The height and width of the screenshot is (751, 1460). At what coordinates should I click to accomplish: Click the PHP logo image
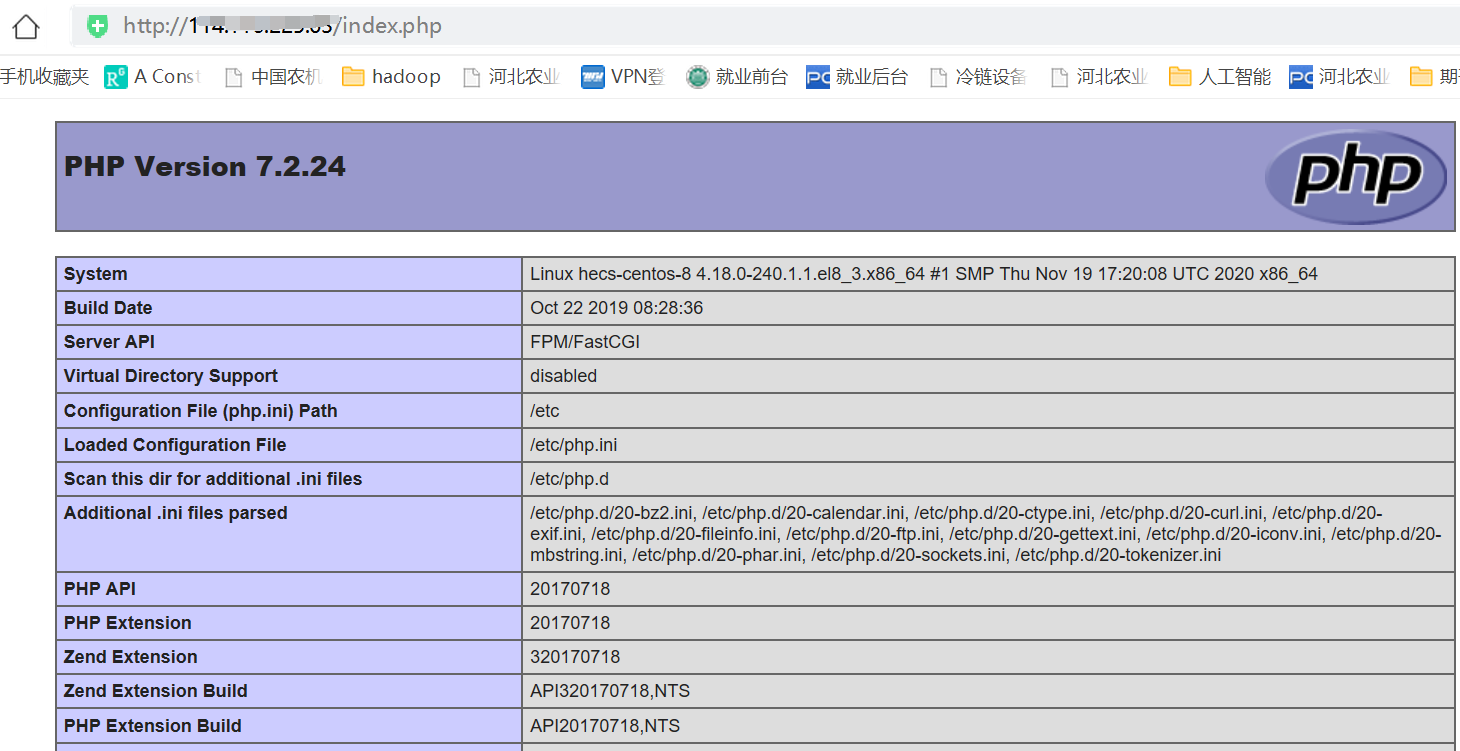tap(1356, 177)
